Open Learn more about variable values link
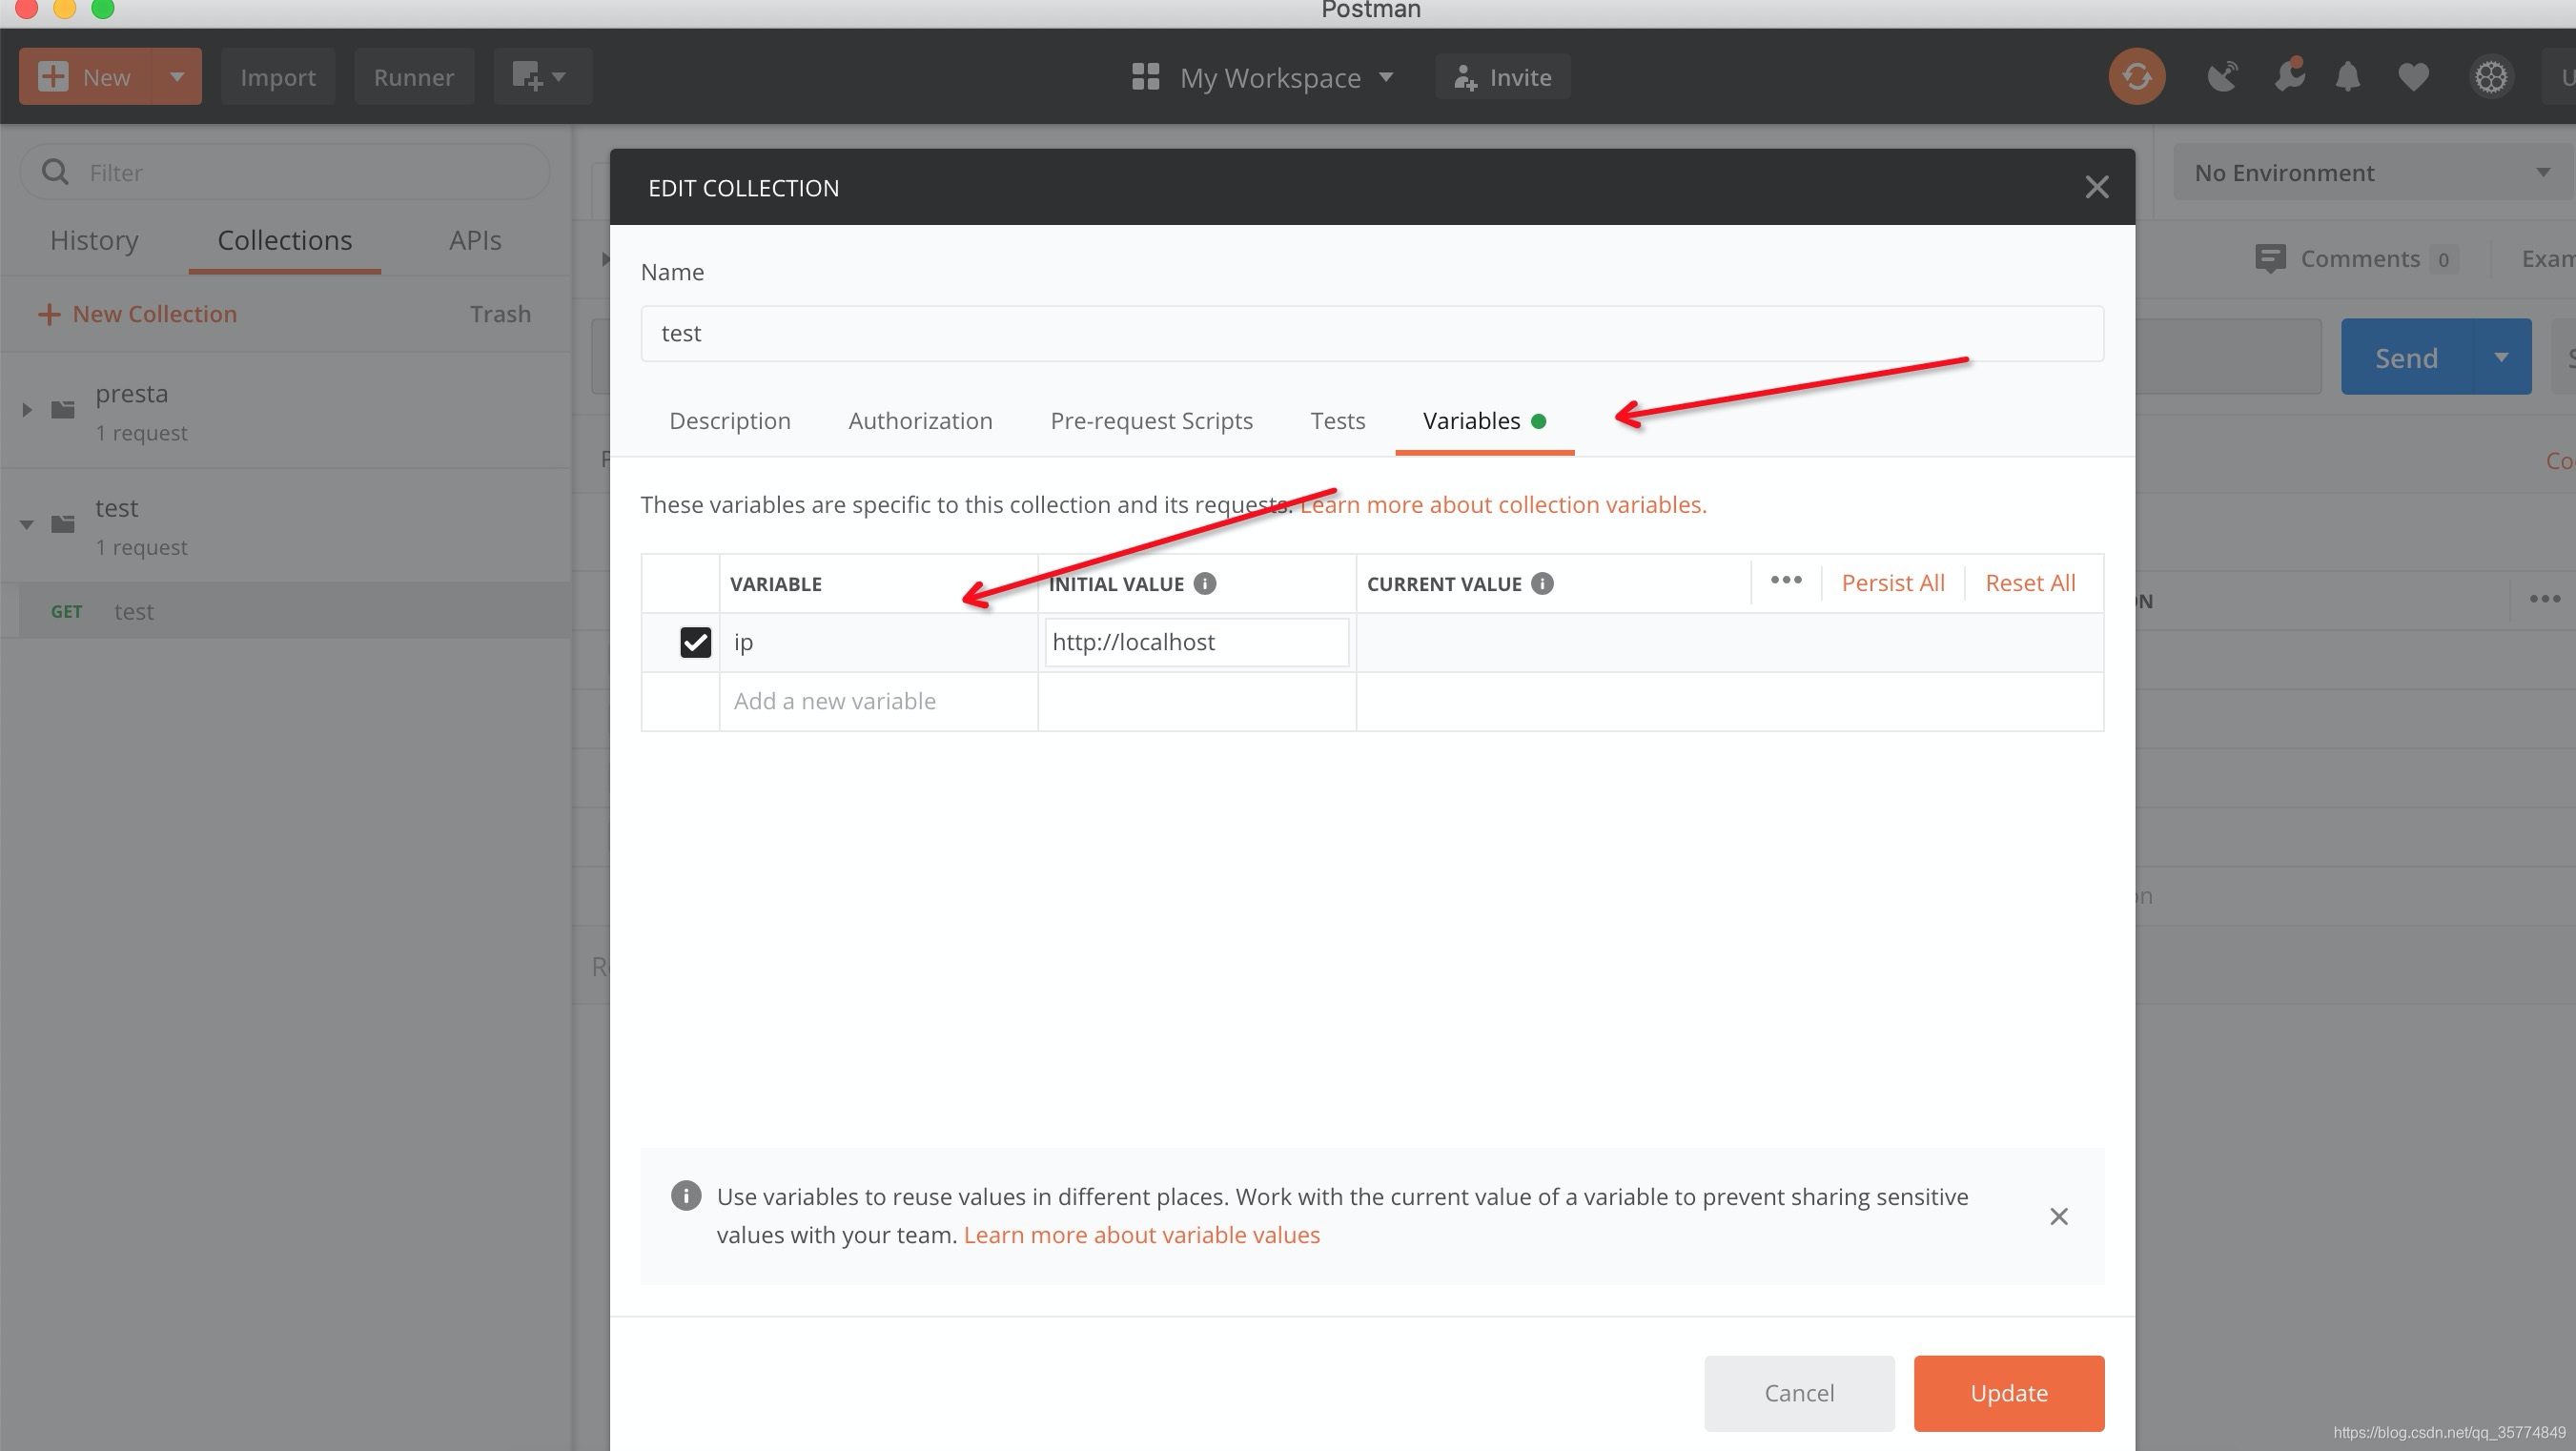The height and width of the screenshot is (1451, 2576). (1141, 1235)
